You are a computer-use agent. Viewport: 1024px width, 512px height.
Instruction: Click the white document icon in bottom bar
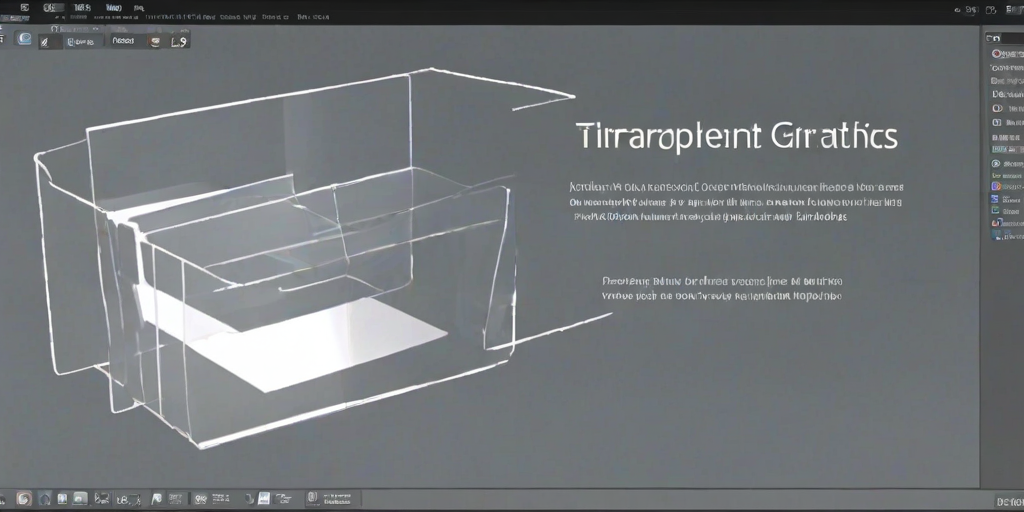pos(264,499)
